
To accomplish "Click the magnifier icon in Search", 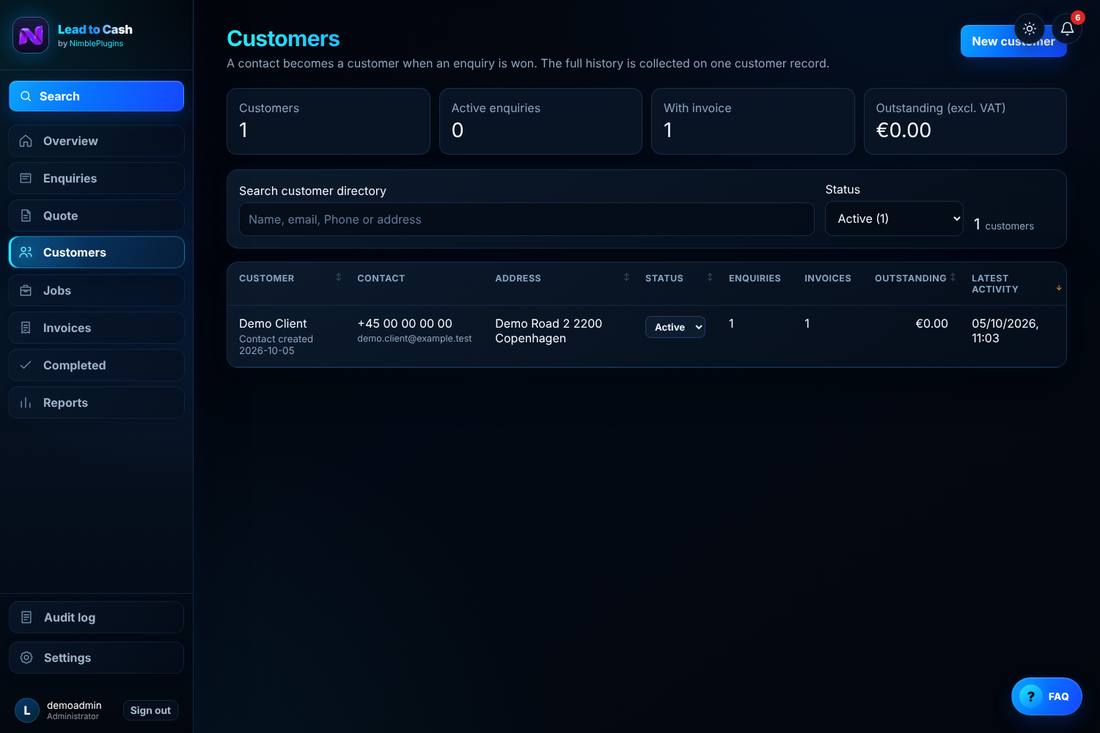I will 25,96.
